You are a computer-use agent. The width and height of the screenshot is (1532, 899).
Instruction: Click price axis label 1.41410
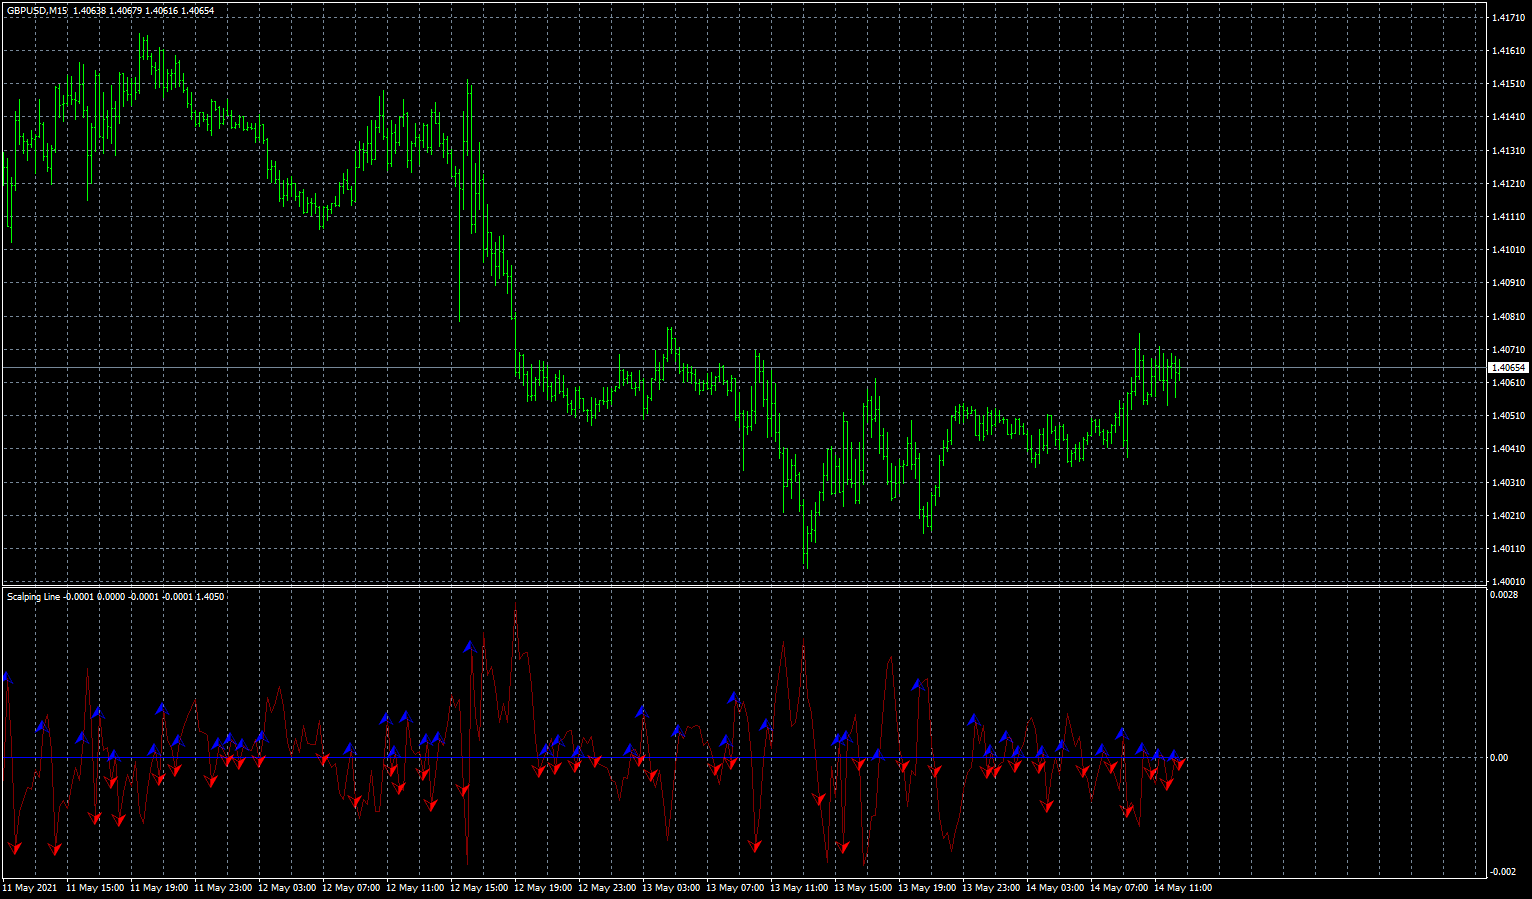[1508, 117]
